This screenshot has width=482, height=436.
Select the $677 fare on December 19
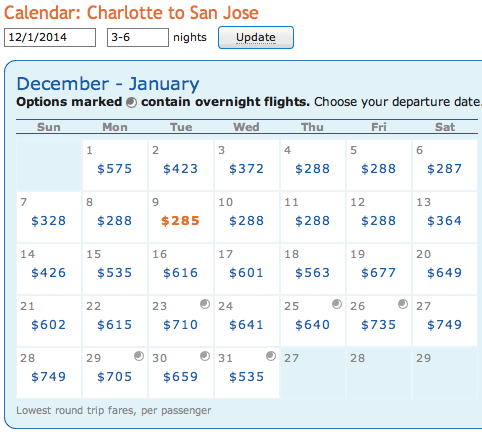point(378,273)
